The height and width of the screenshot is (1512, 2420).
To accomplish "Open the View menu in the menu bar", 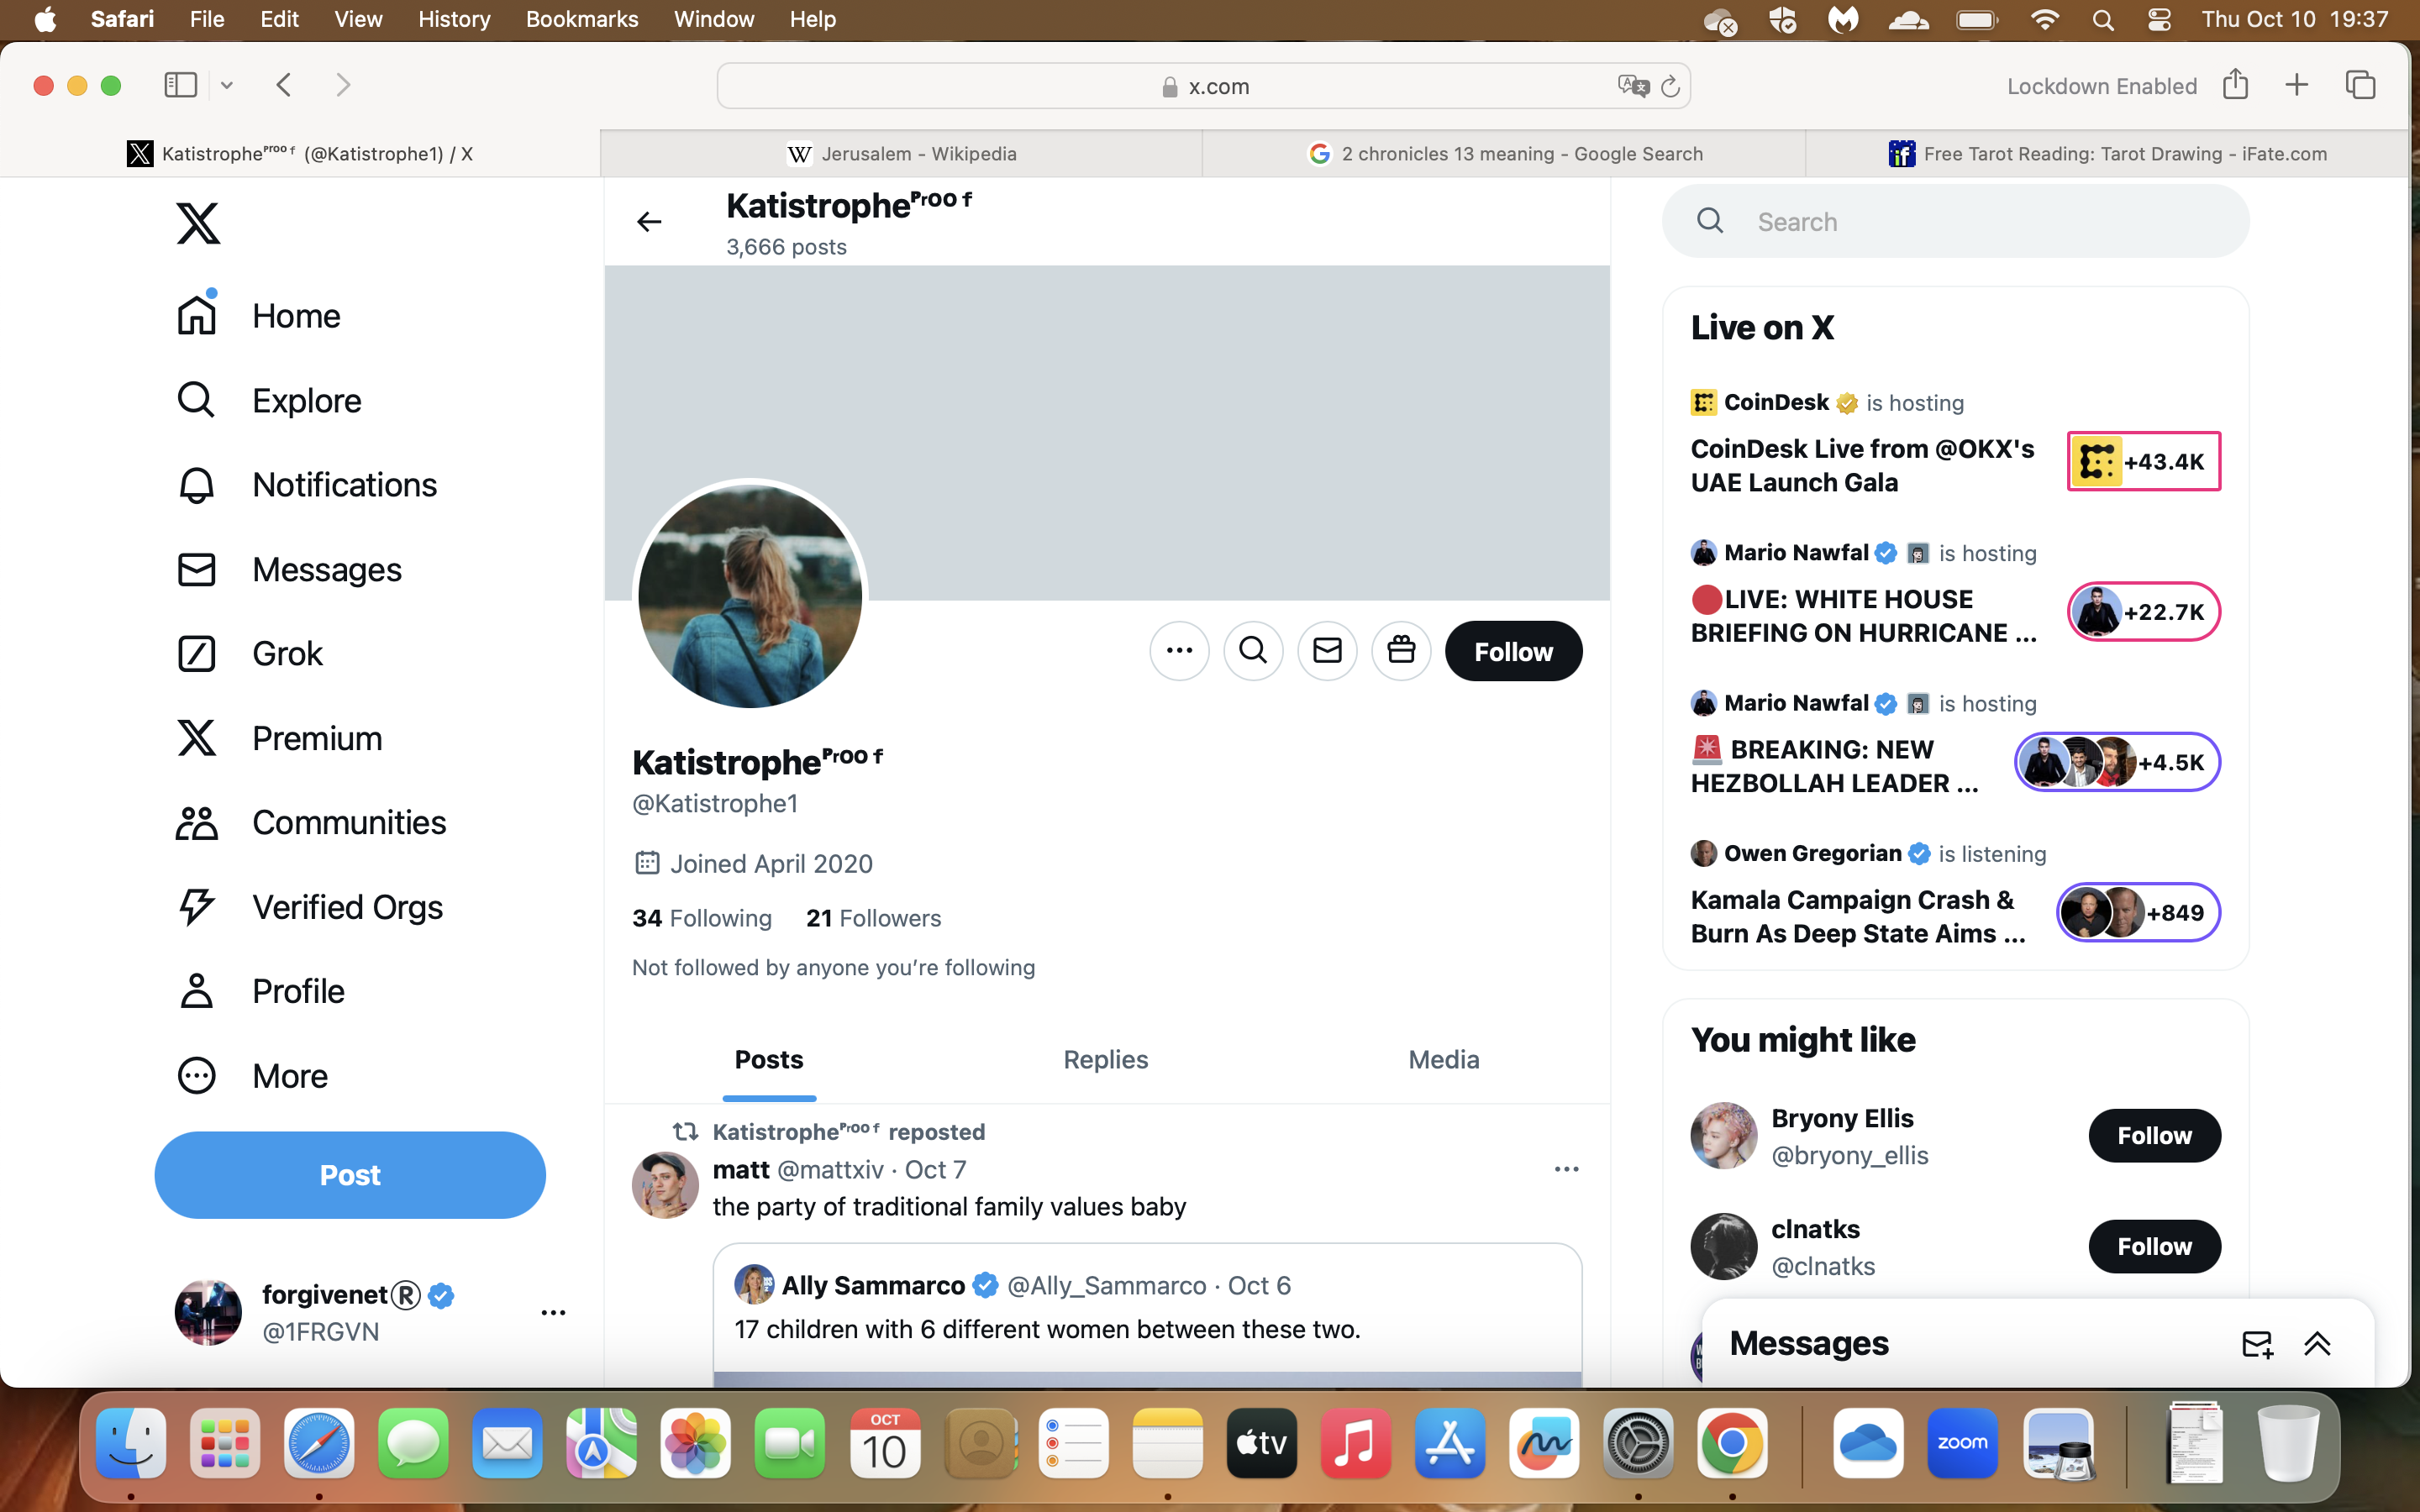I will pyautogui.click(x=358, y=19).
